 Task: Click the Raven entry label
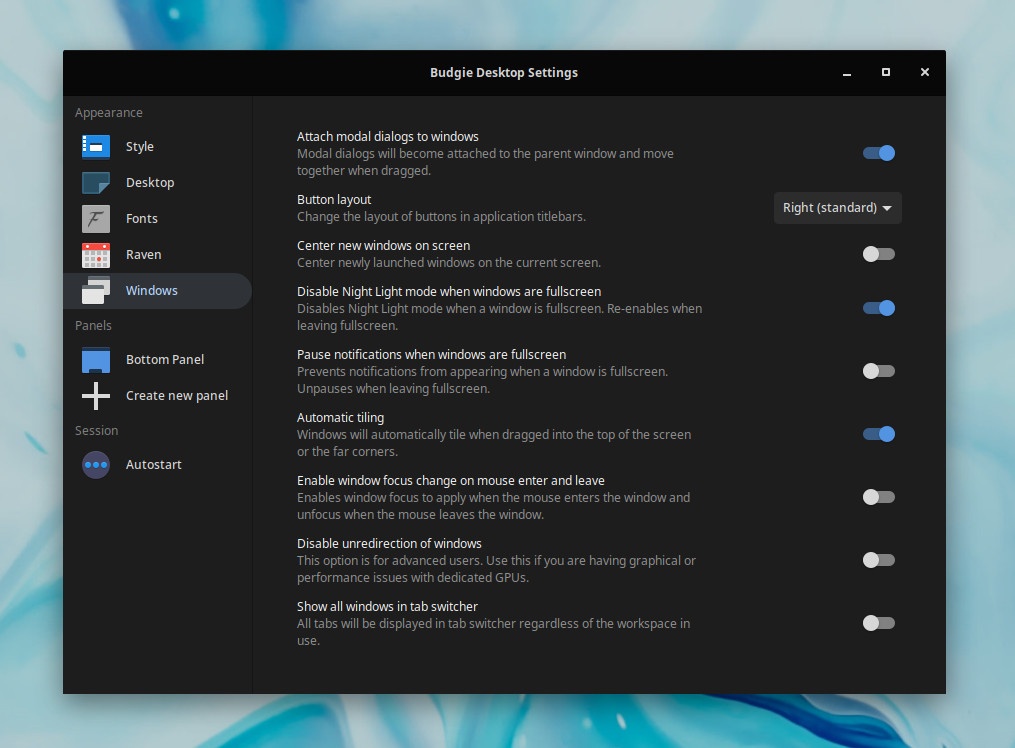pos(143,254)
